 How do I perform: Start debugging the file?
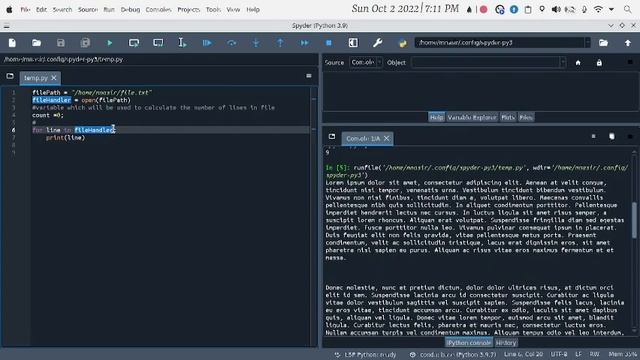(x=207, y=43)
